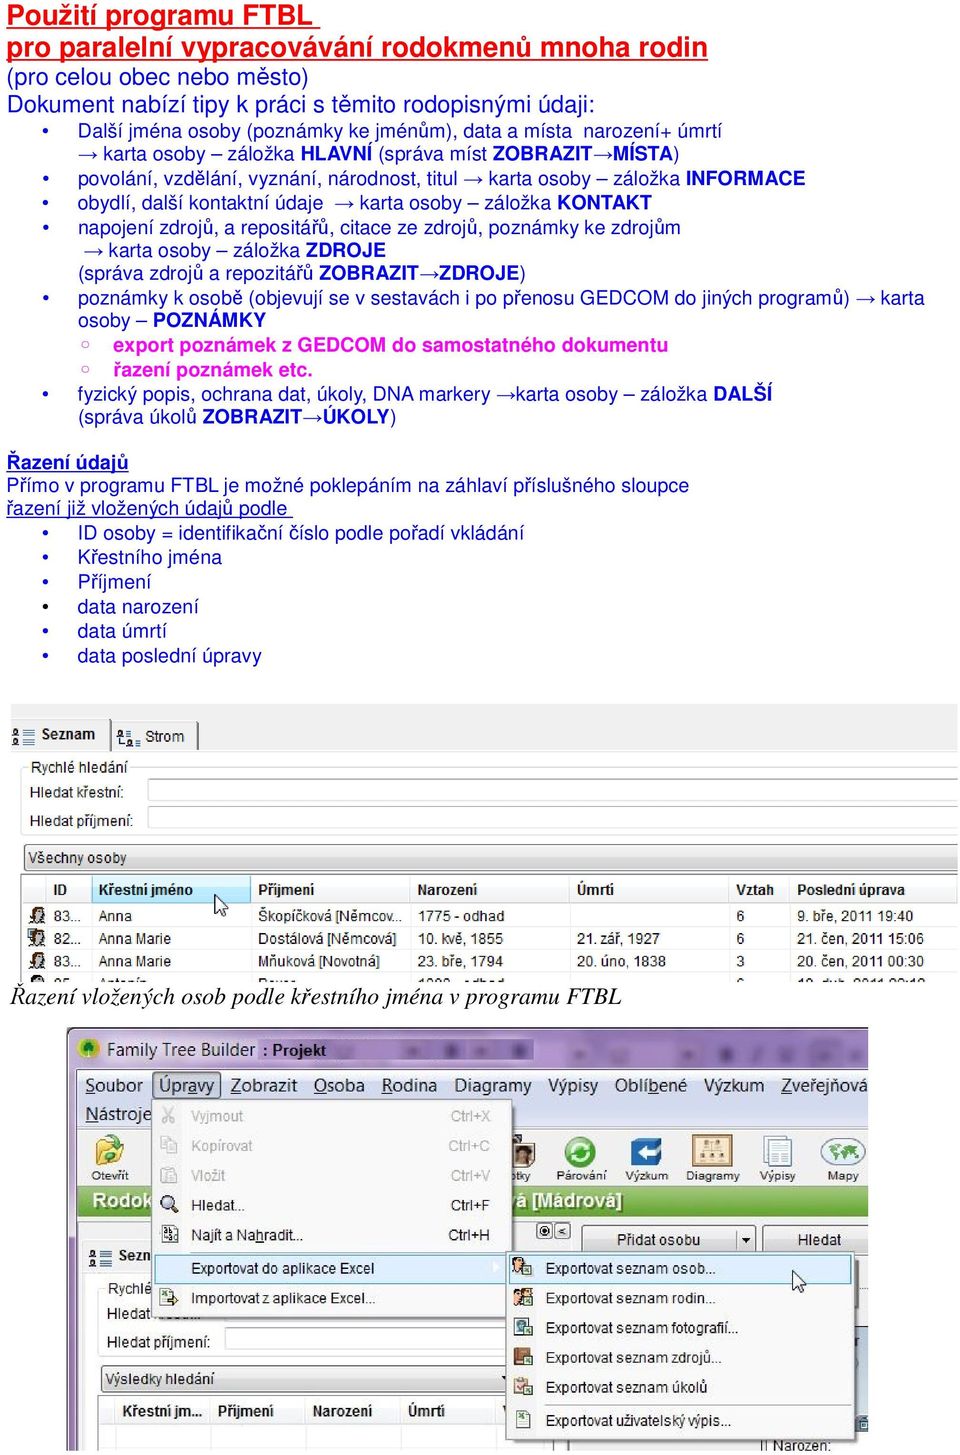Image resolution: width=960 pixels, height=1455 pixels.
Task: Click the Přidat osobu button
Action: (x=657, y=1240)
